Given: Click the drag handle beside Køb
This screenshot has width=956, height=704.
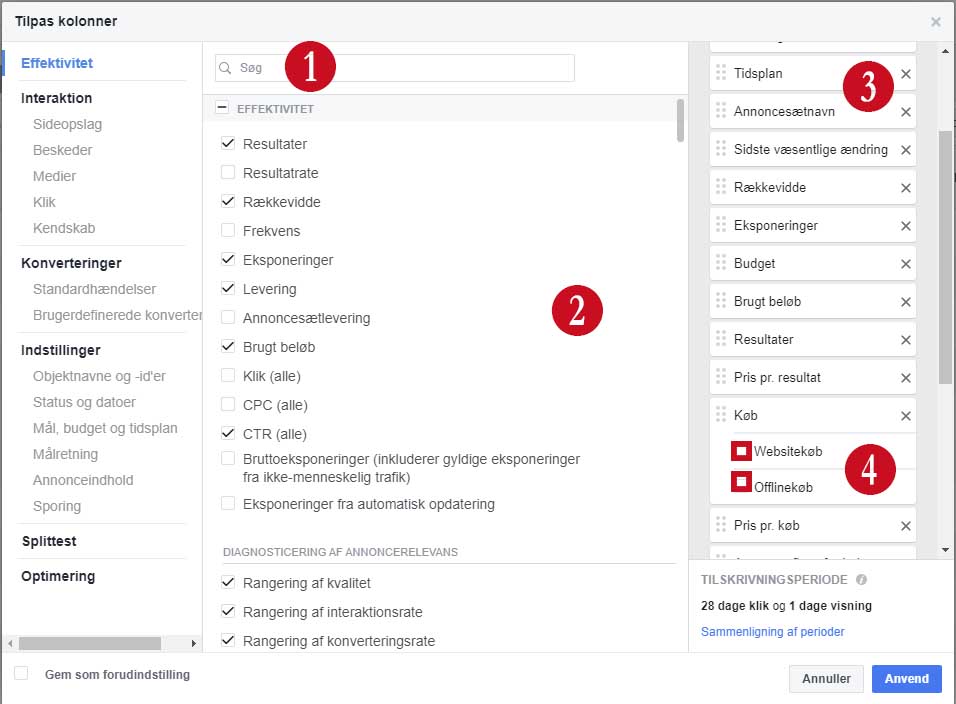Looking at the screenshot, I should (723, 415).
